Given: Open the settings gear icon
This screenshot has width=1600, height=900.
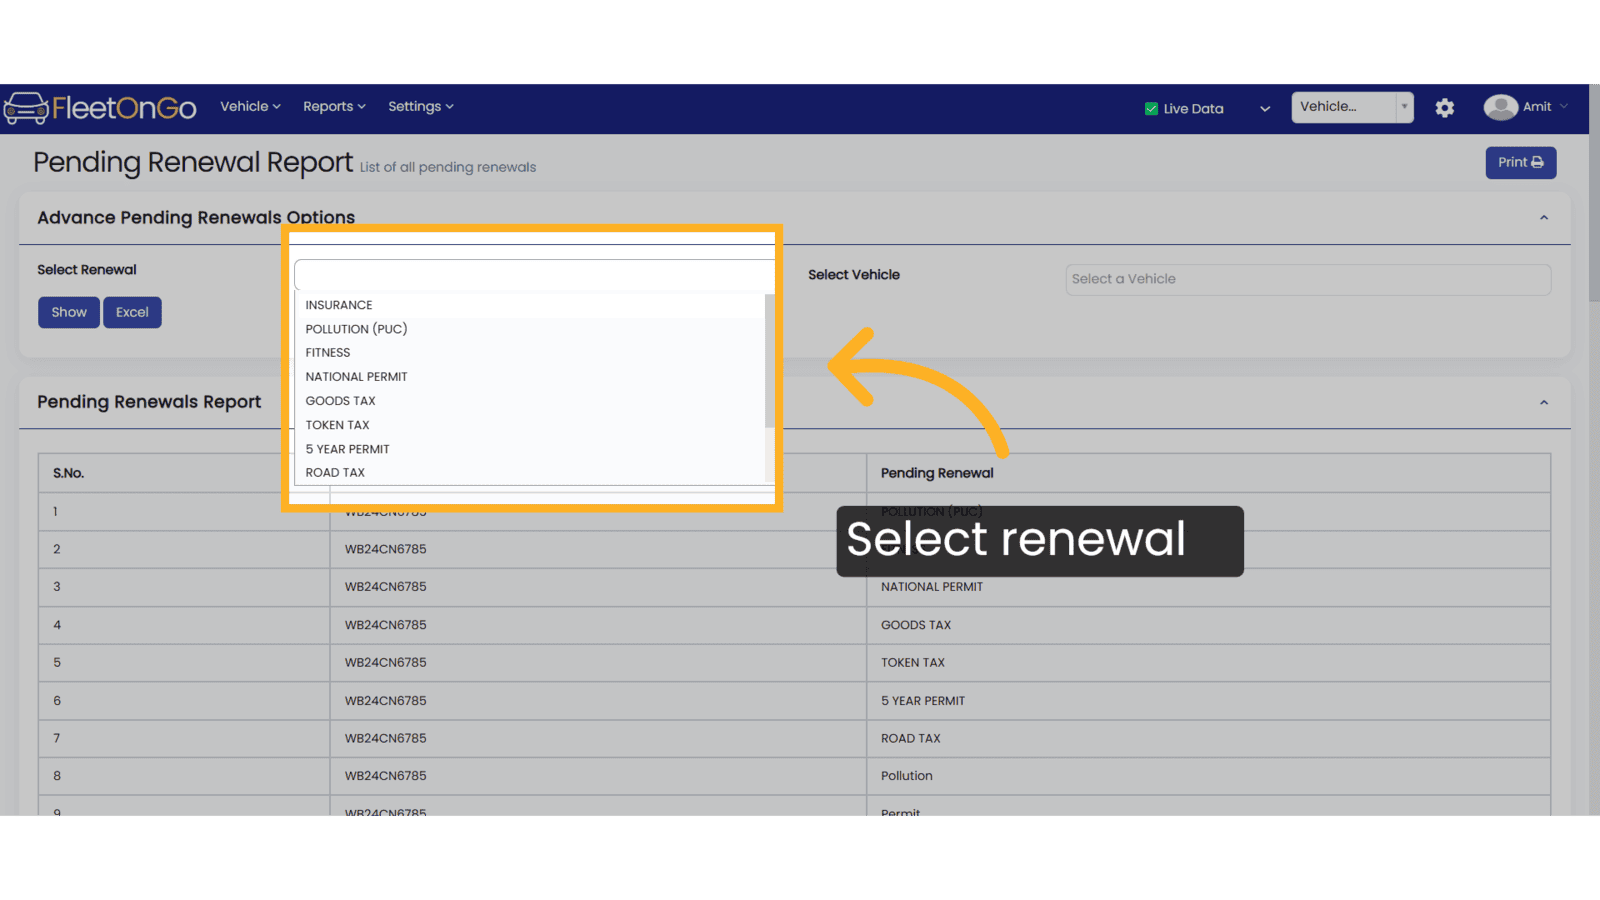Looking at the screenshot, I should point(1444,108).
